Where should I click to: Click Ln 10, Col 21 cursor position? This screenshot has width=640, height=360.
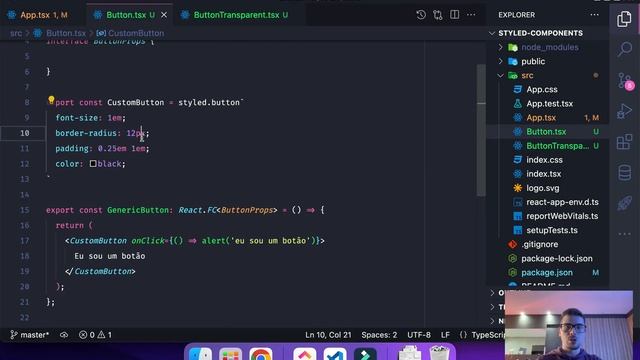click(x=328, y=335)
